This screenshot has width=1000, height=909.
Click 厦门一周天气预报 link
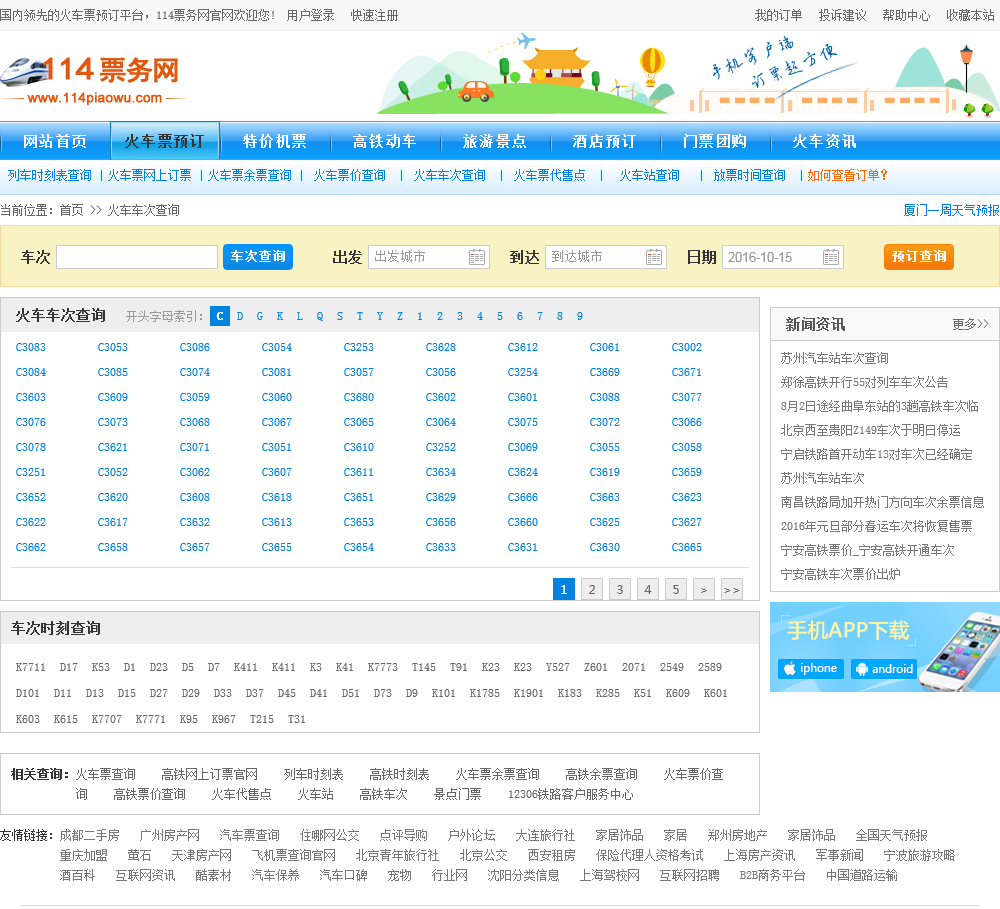click(951, 210)
